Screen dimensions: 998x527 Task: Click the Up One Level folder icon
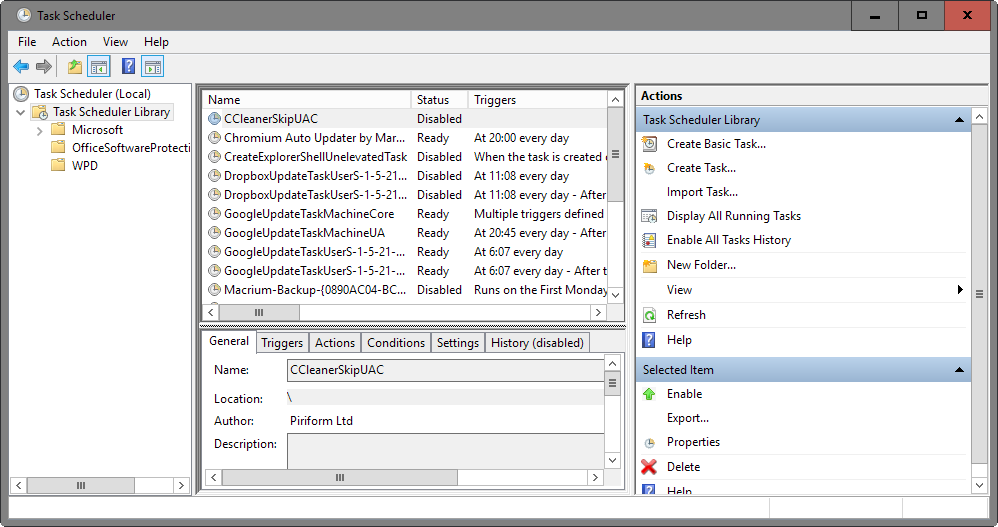pyautogui.click(x=74, y=67)
